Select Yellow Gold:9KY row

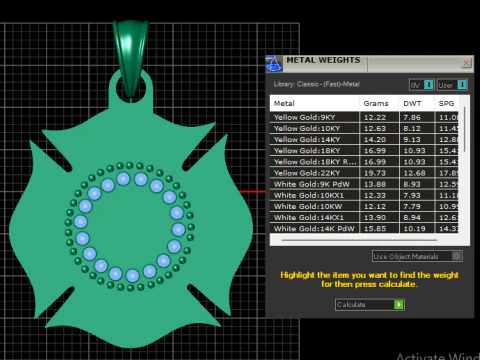click(364, 117)
